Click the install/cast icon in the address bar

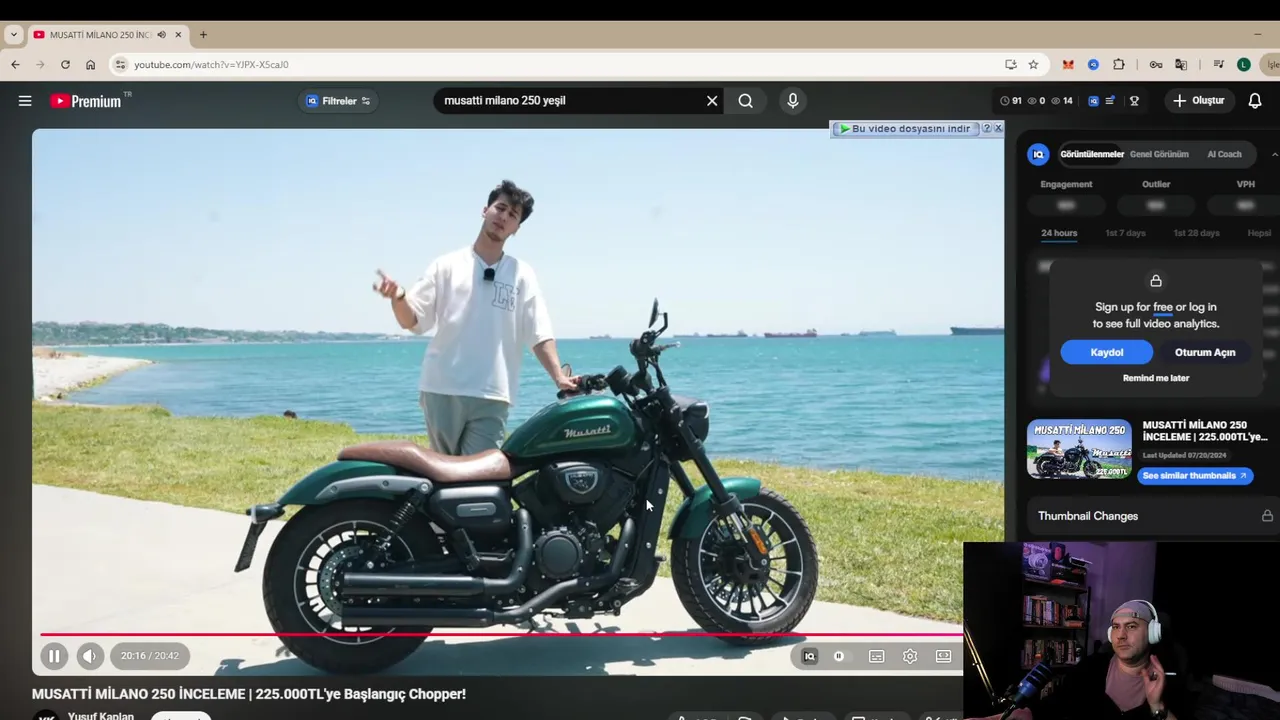1011,65
